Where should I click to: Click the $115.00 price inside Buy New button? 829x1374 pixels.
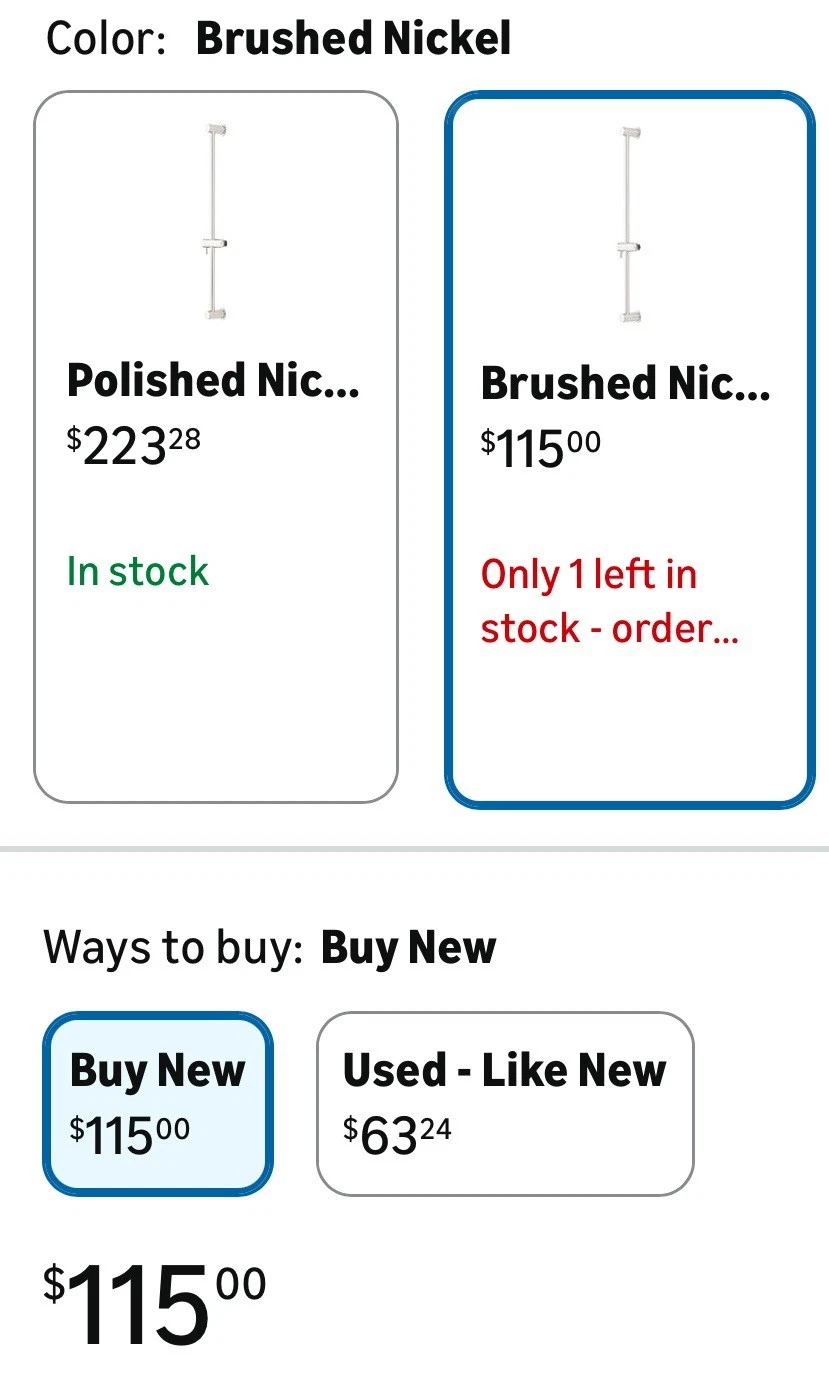129,1135
